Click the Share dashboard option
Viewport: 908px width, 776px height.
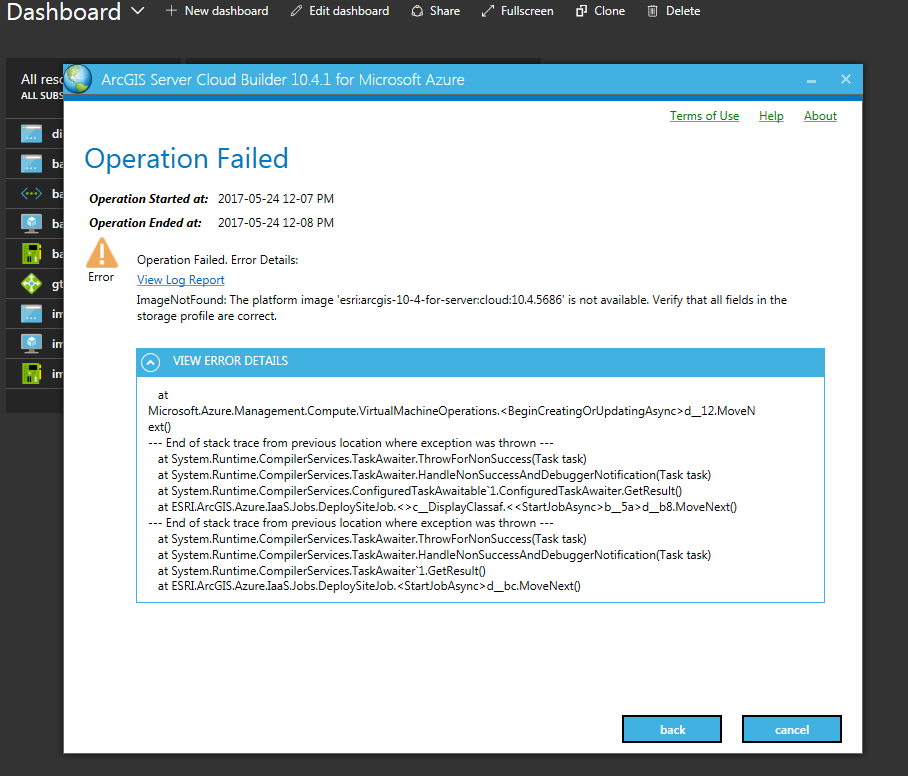[435, 11]
